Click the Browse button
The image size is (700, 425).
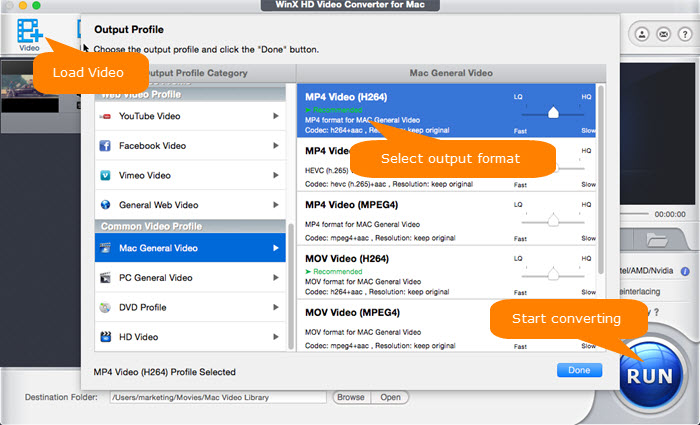tap(351, 397)
